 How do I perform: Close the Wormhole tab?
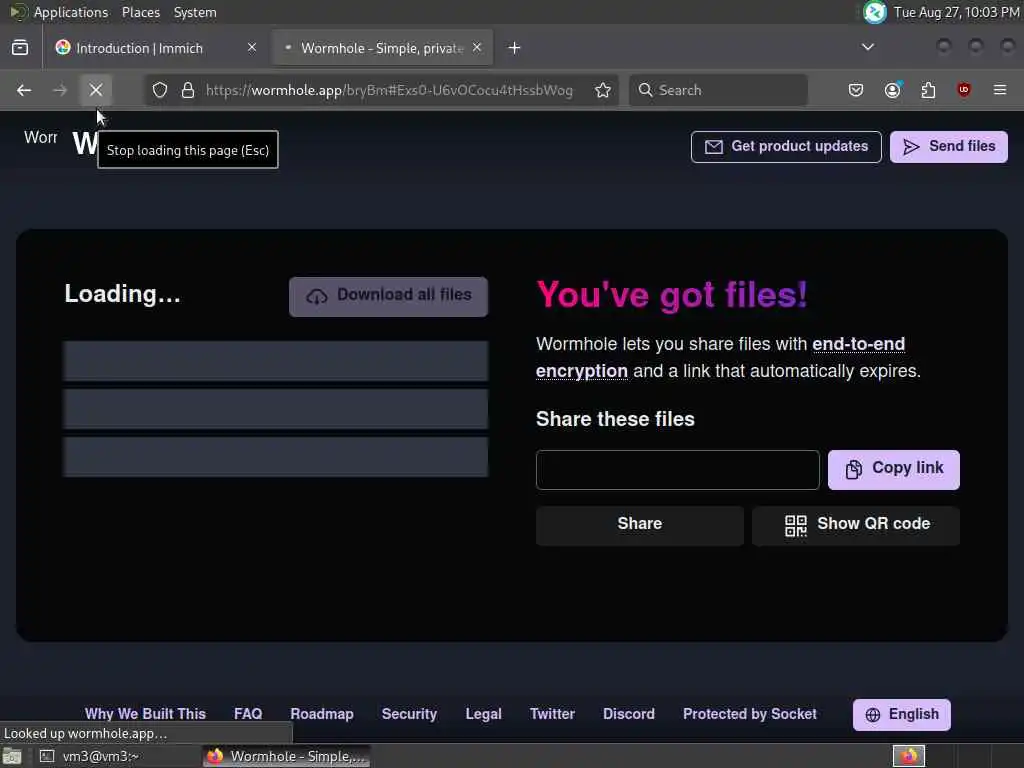coord(477,48)
